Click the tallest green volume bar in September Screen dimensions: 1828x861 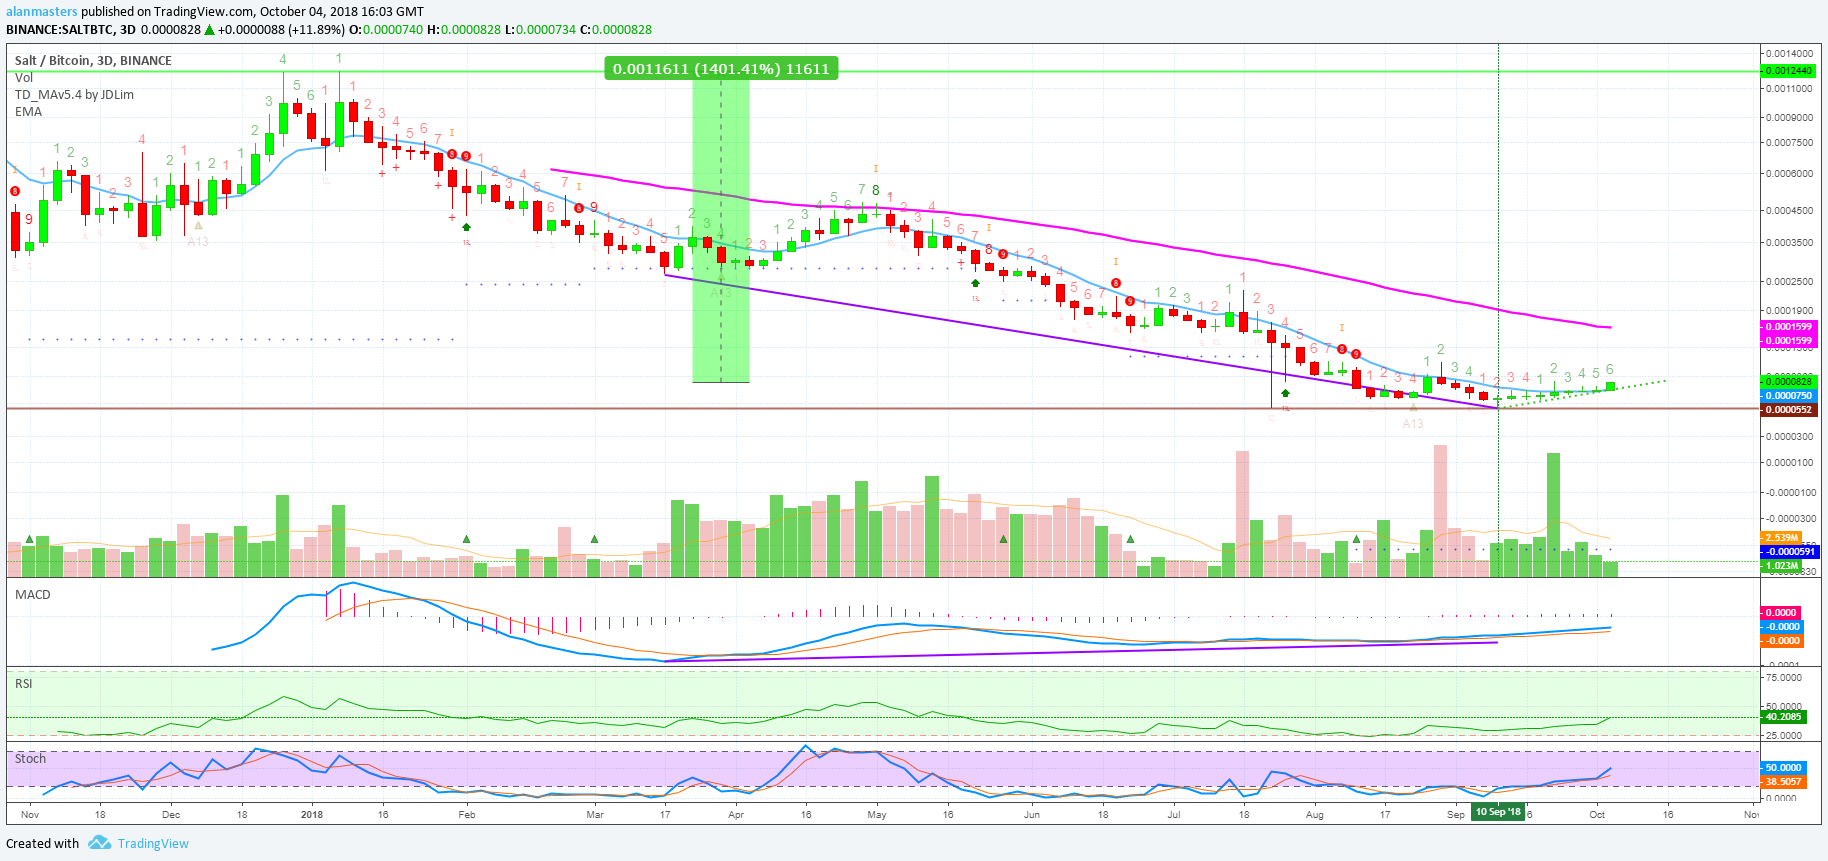[x=1553, y=515]
